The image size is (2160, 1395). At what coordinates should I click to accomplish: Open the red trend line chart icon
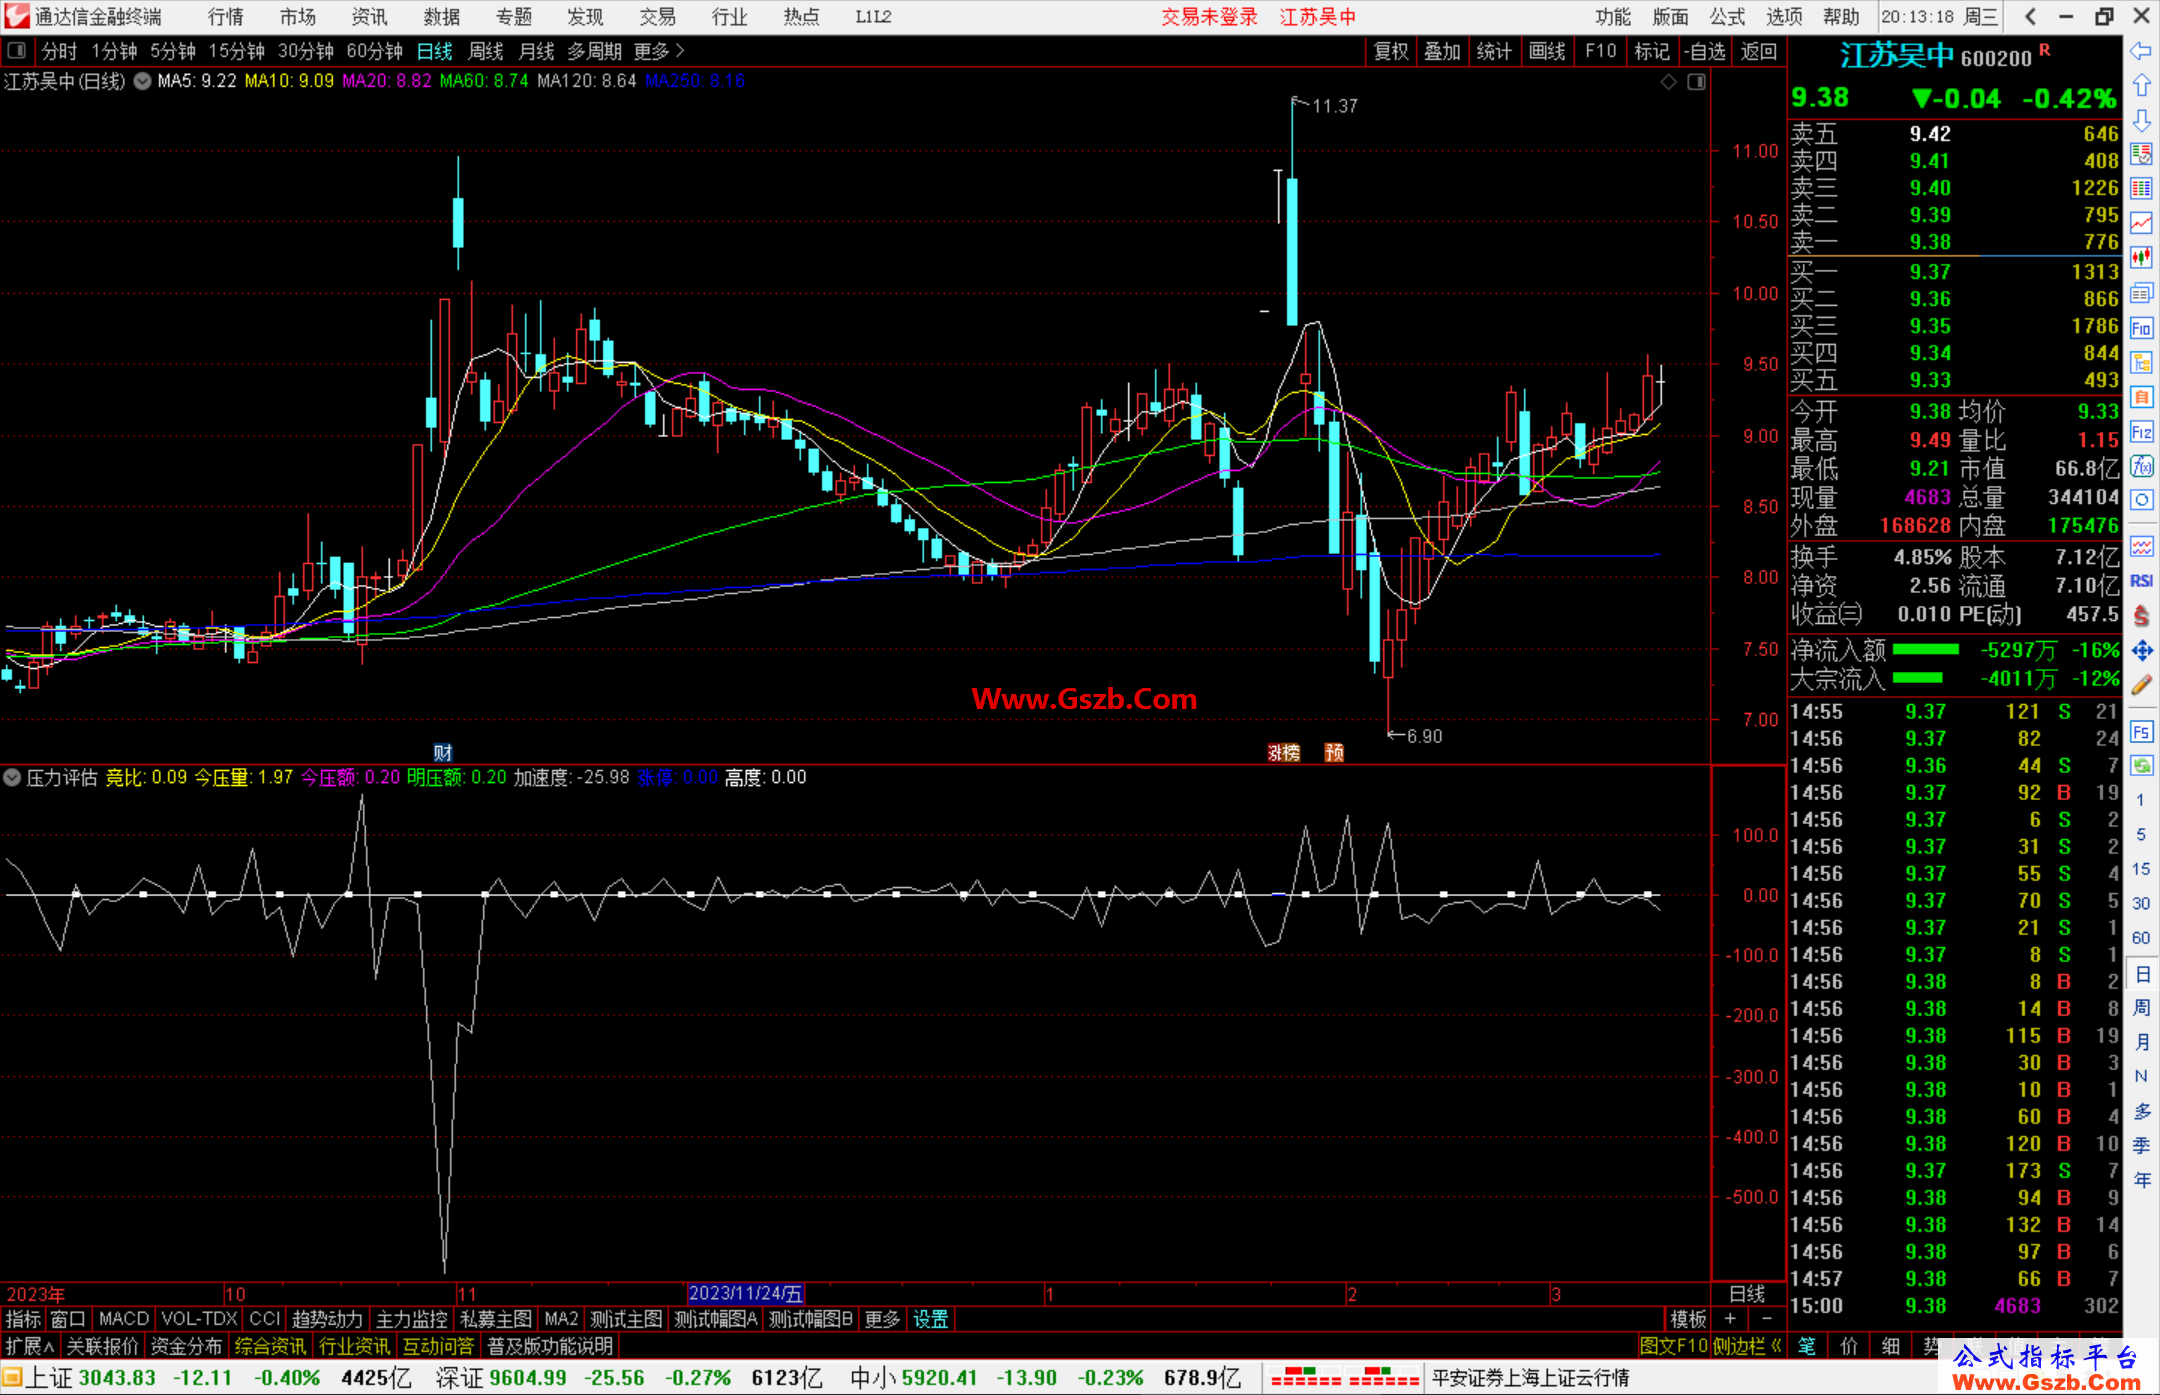pyautogui.click(x=2141, y=224)
